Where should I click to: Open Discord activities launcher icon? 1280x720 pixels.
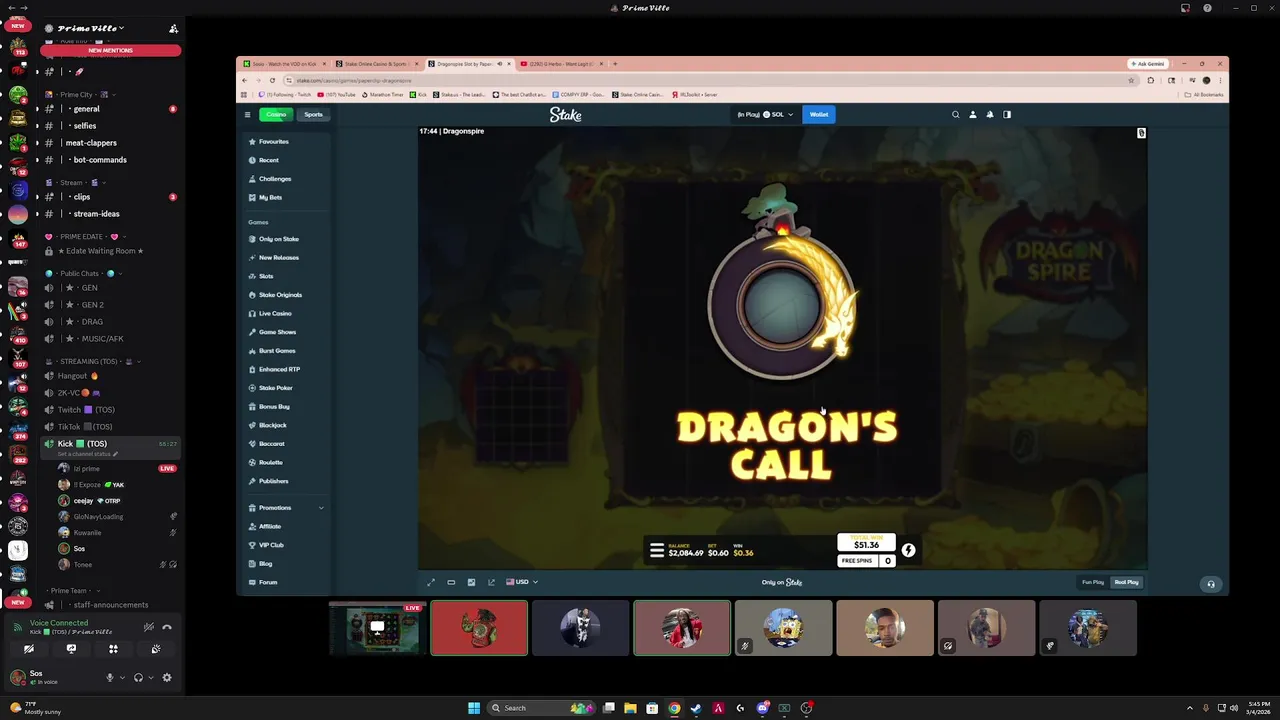click(x=113, y=650)
